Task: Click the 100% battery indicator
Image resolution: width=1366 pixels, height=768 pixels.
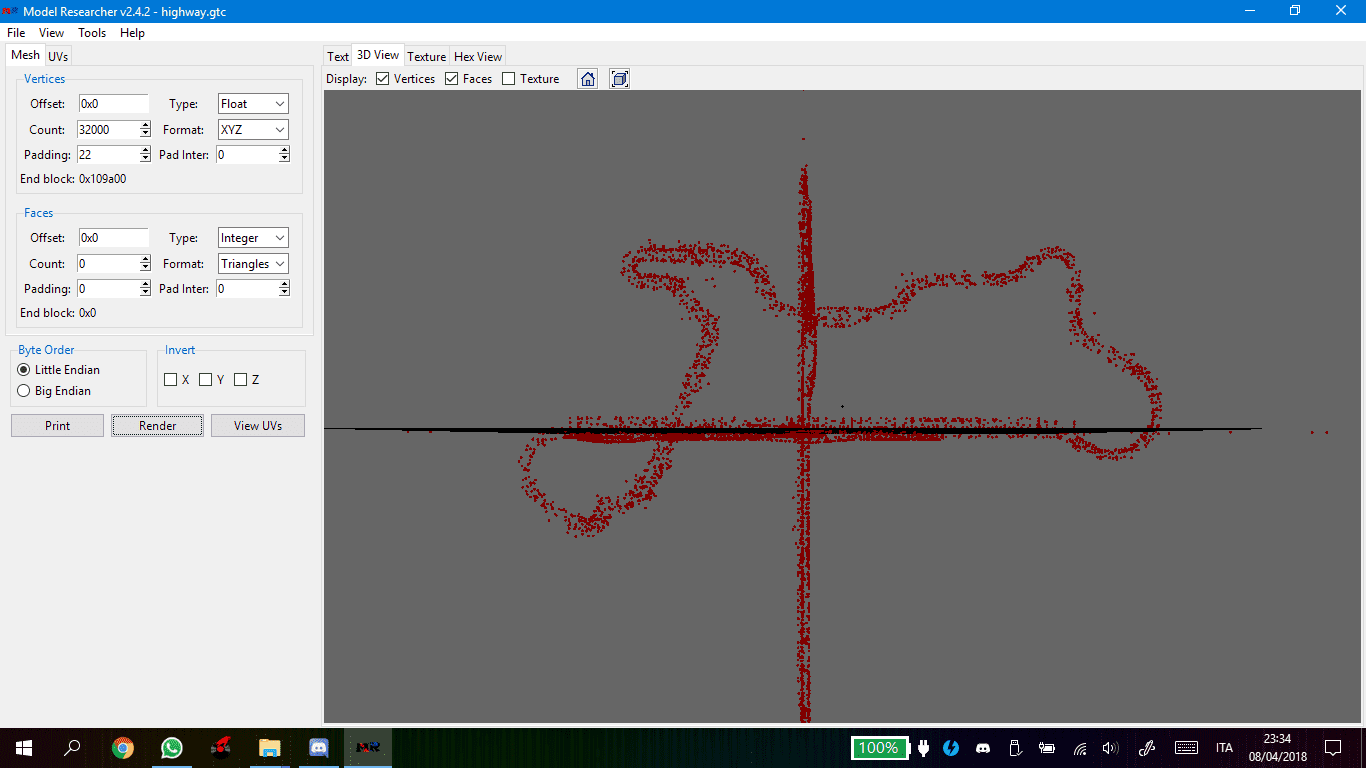Action: pos(878,747)
